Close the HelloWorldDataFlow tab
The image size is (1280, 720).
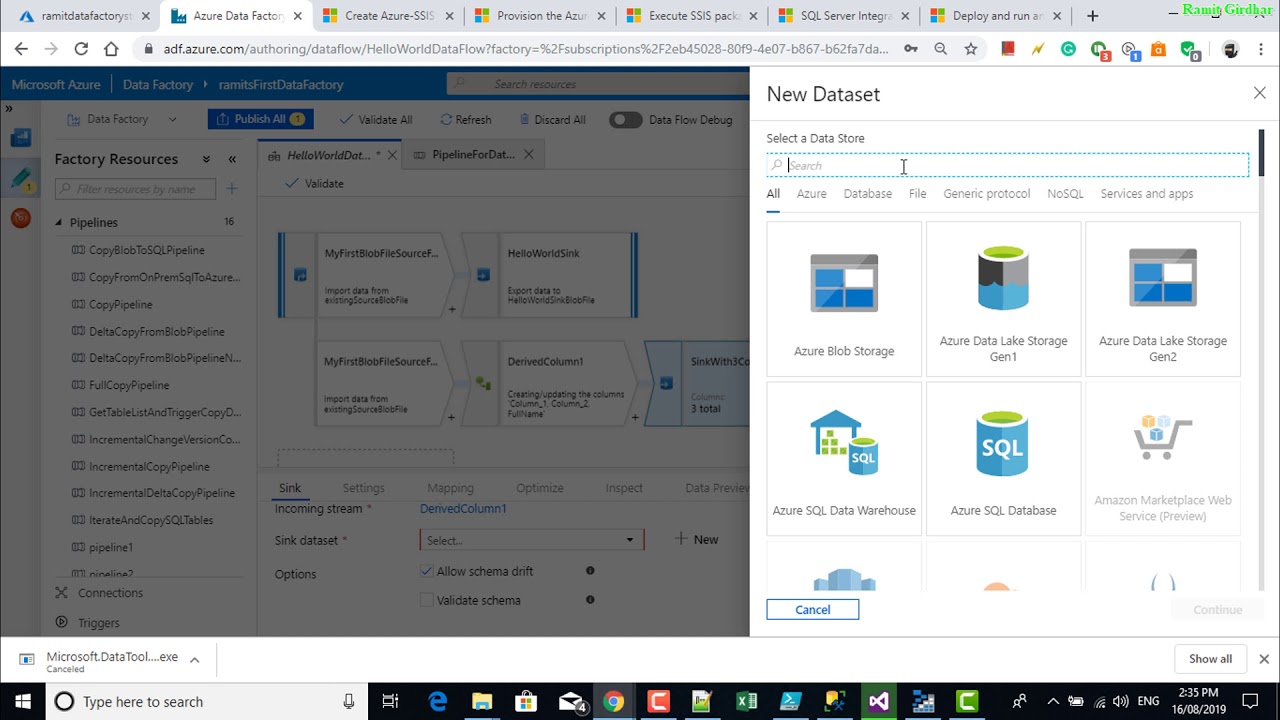pyautogui.click(x=392, y=155)
